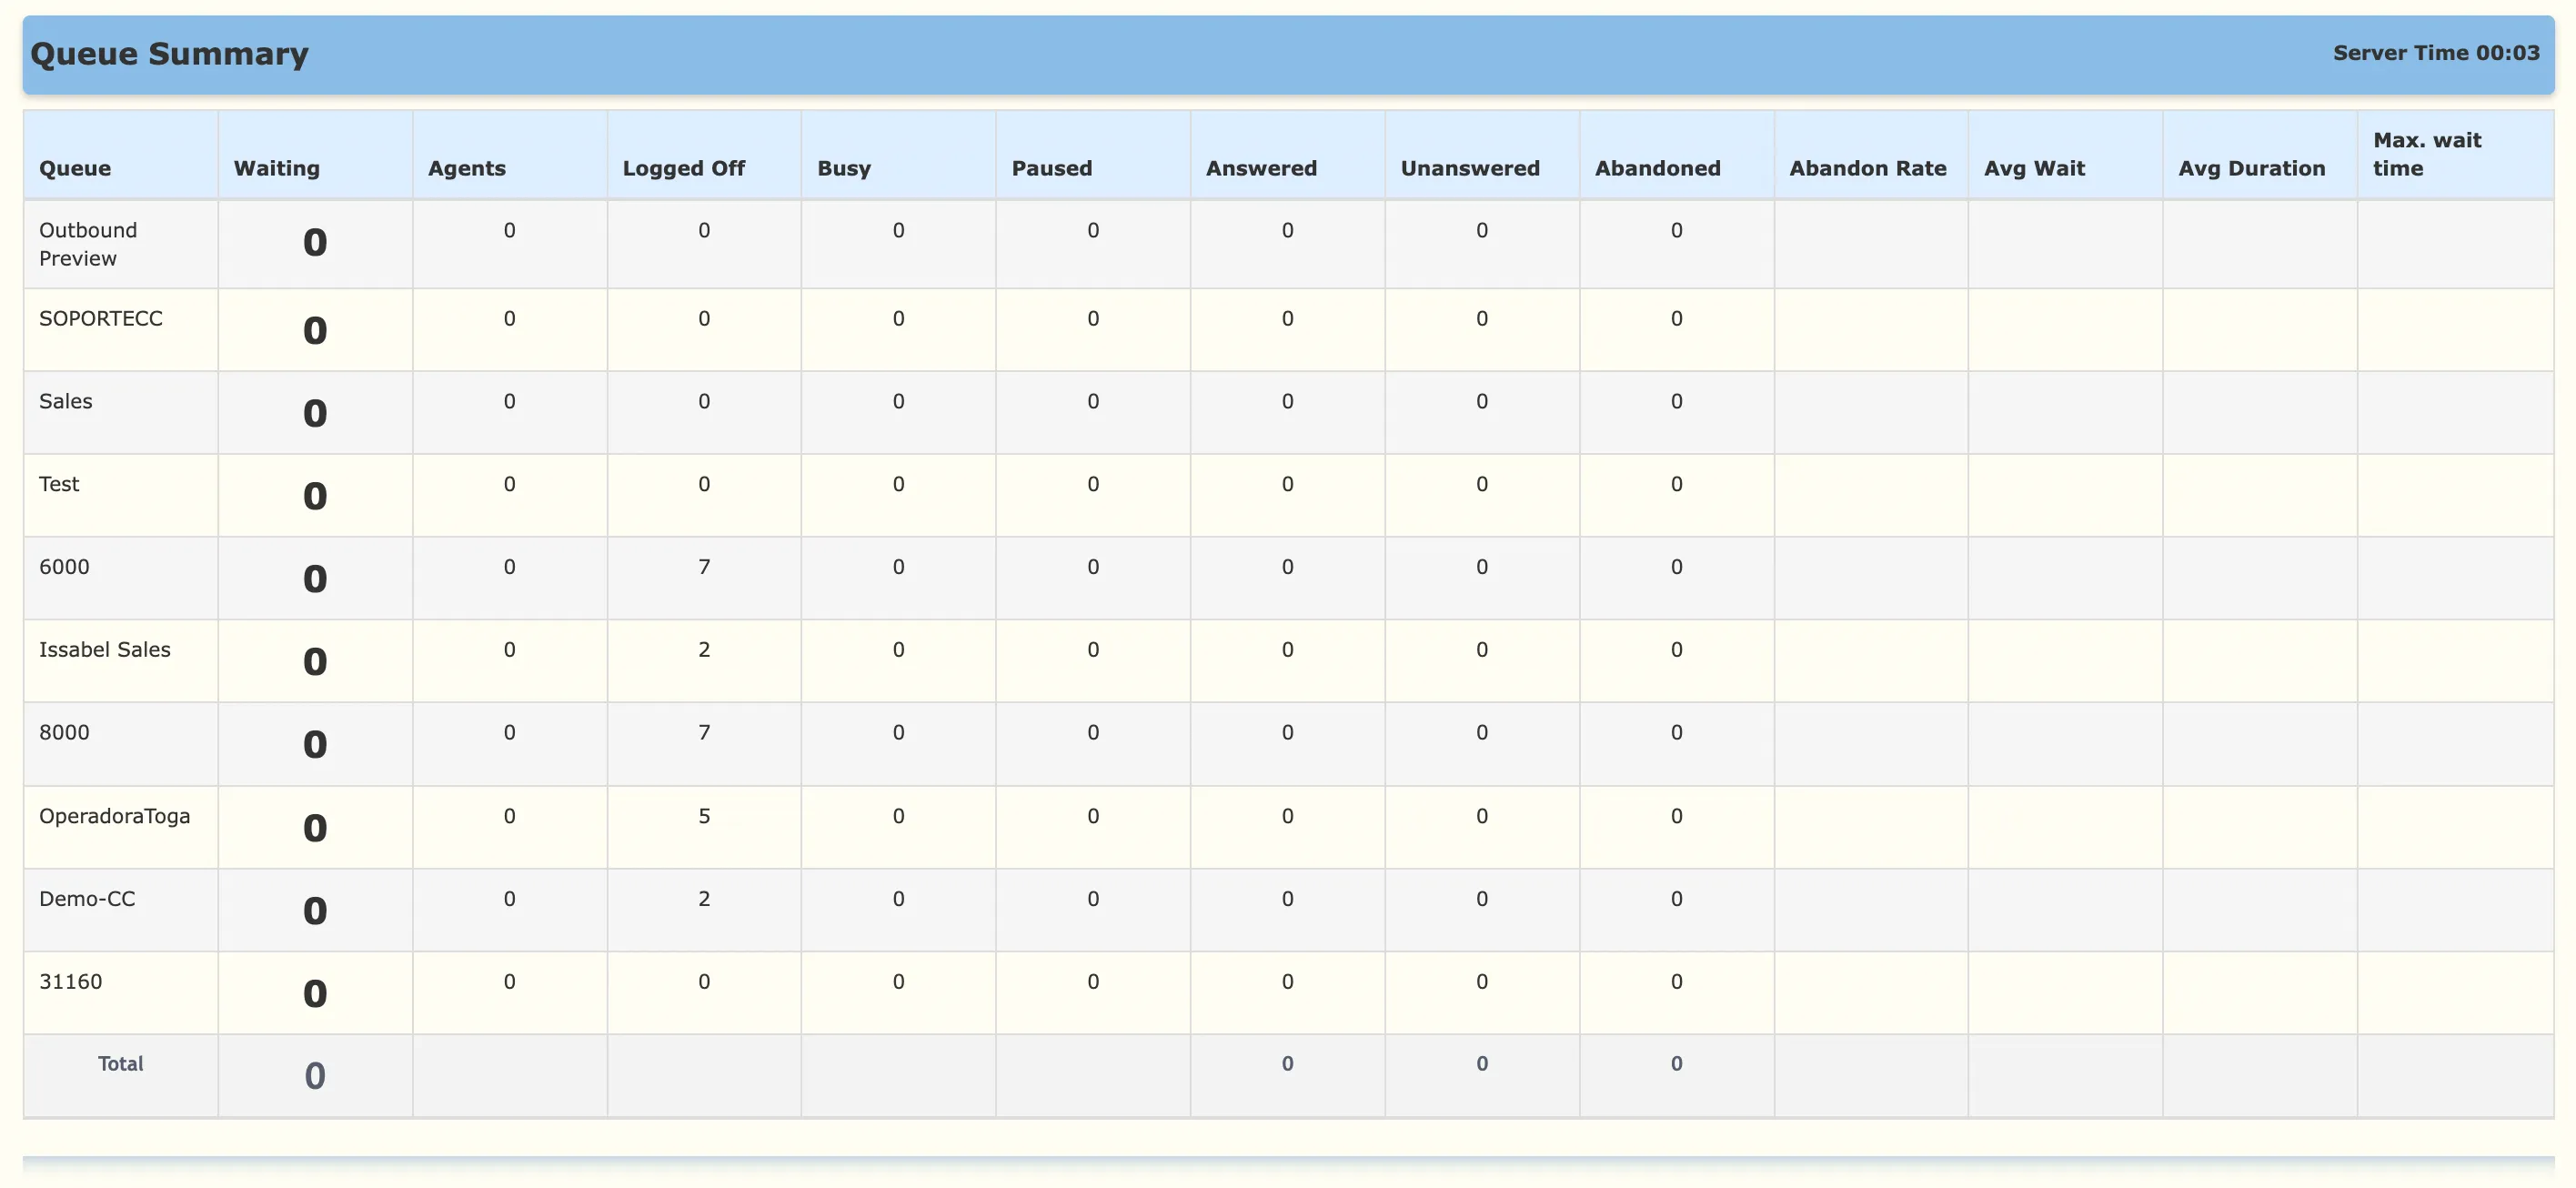The height and width of the screenshot is (1188, 2576).
Task: Click the Abandon Rate column header
Action: pyautogui.click(x=1867, y=168)
